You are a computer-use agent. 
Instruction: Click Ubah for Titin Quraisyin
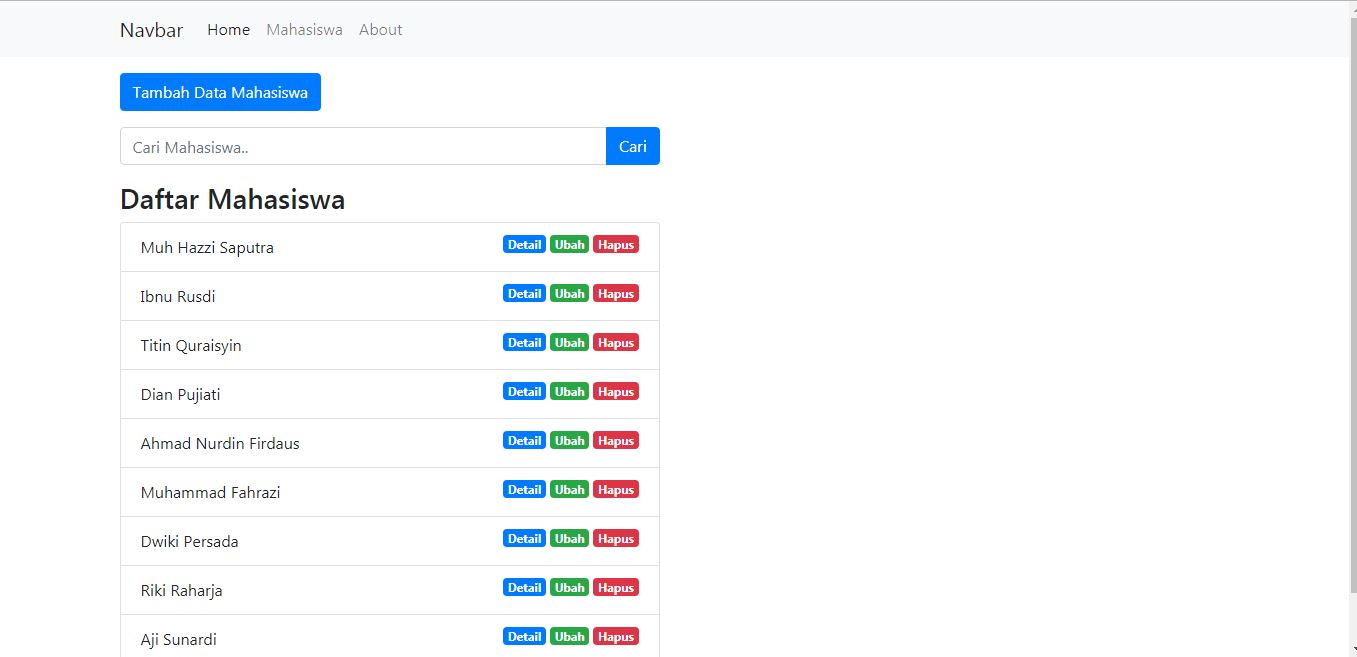pos(569,343)
